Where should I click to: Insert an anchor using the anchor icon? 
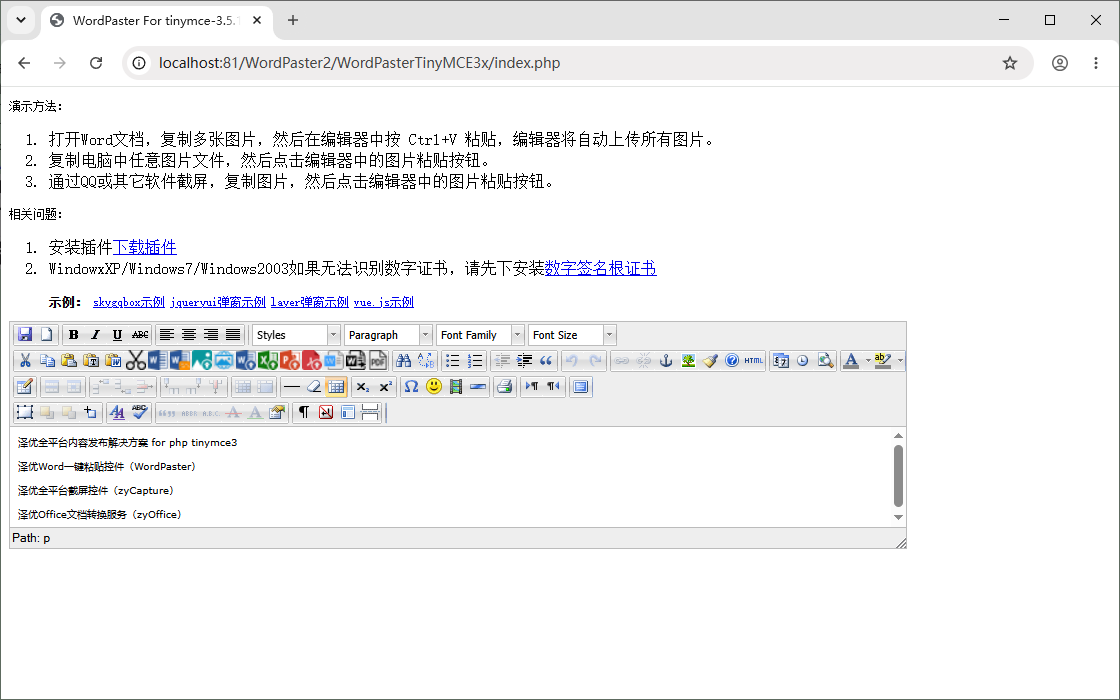coord(666,361)
